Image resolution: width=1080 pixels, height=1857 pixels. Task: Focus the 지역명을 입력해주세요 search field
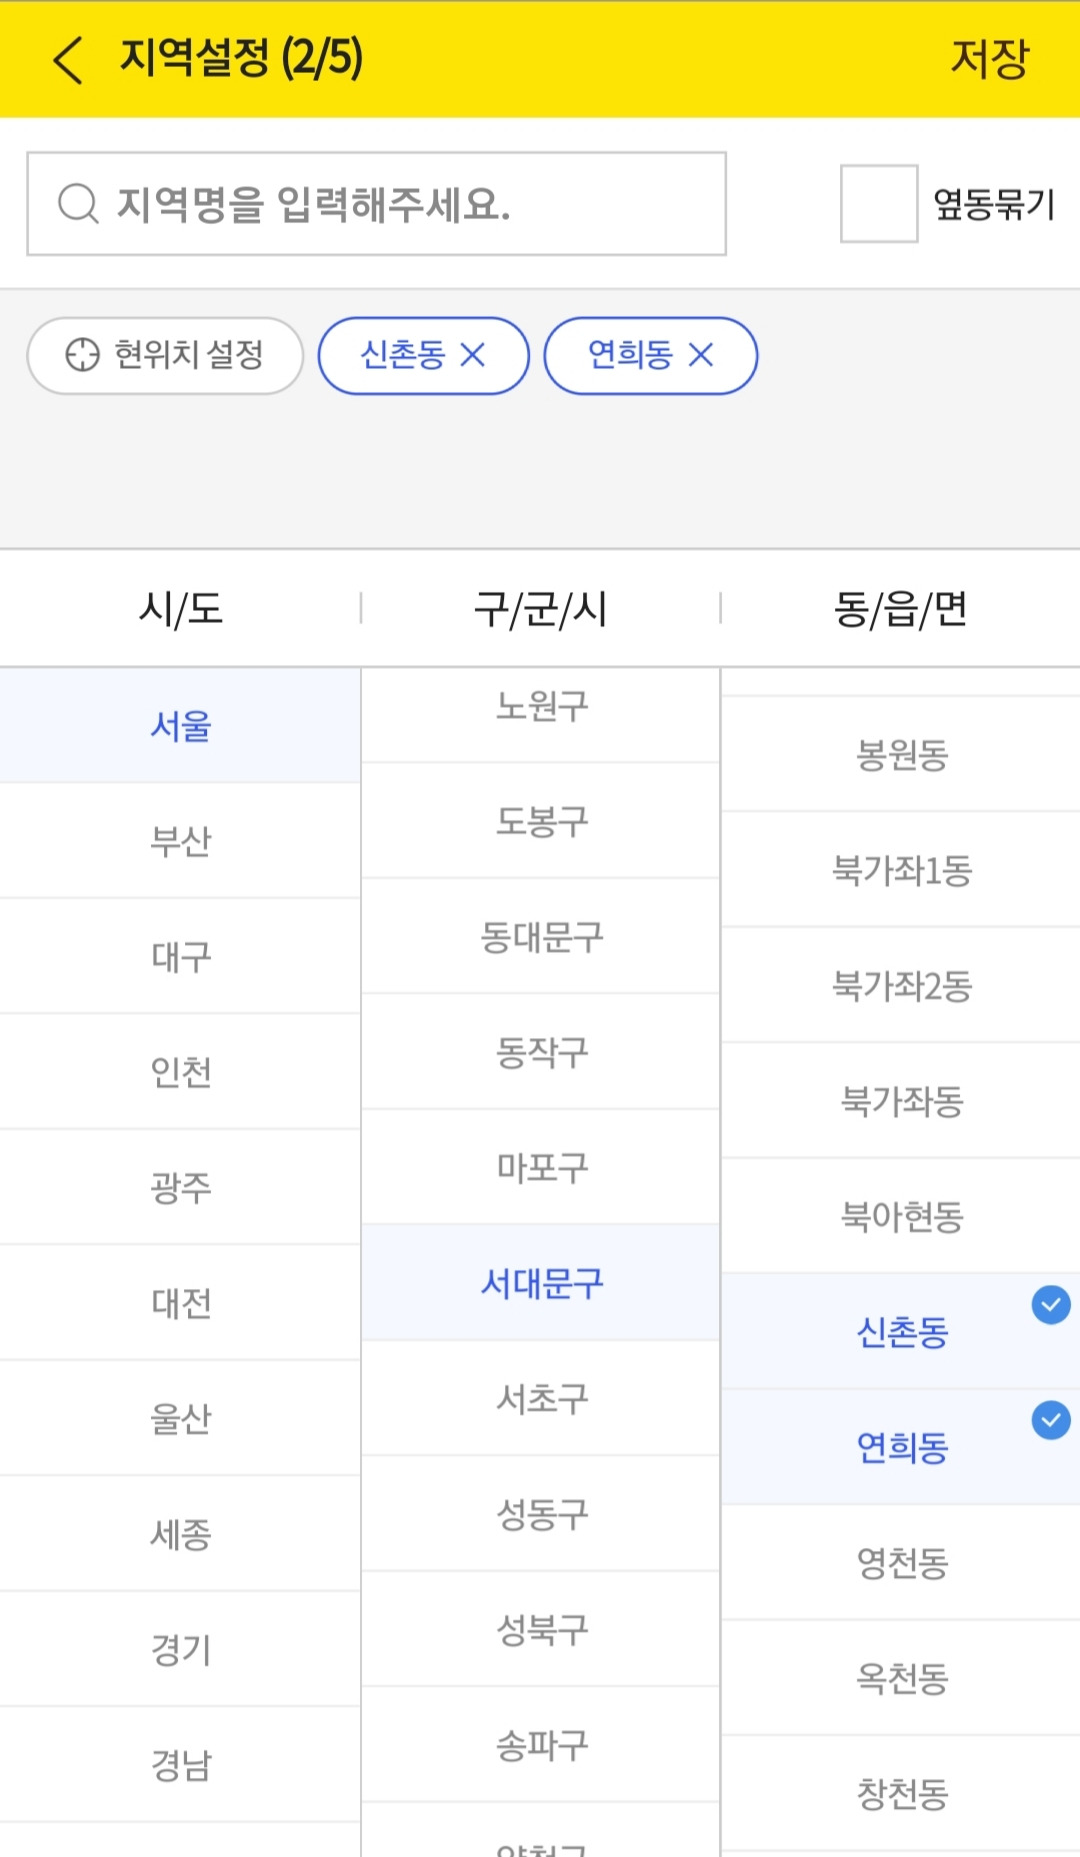tap(376, 204)
